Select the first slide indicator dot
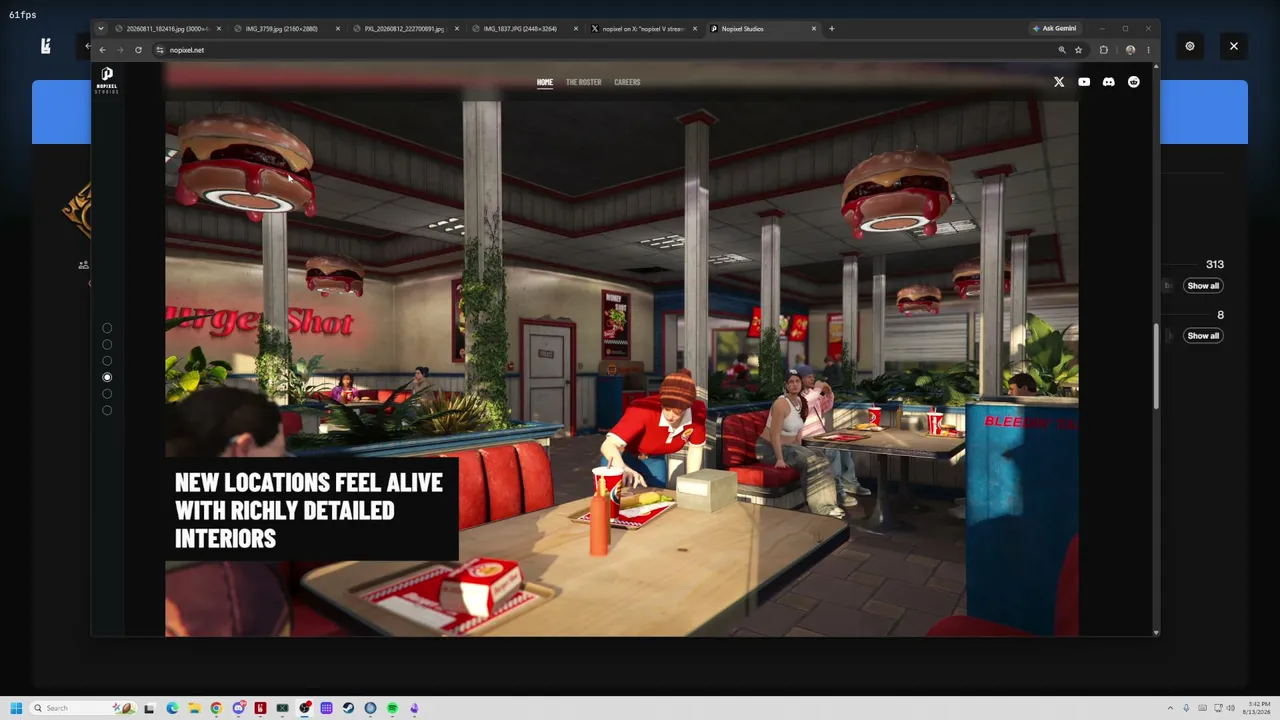The image size is (1280, 720). (x=107, y=328)
